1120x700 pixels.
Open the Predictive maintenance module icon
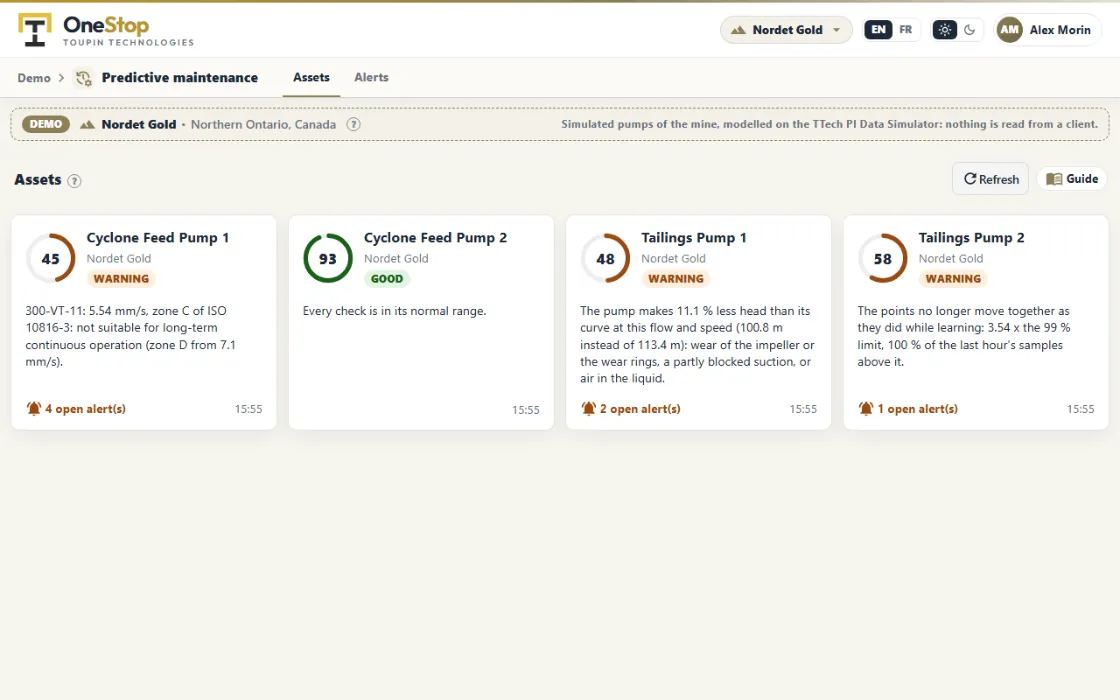coord(84,78)
